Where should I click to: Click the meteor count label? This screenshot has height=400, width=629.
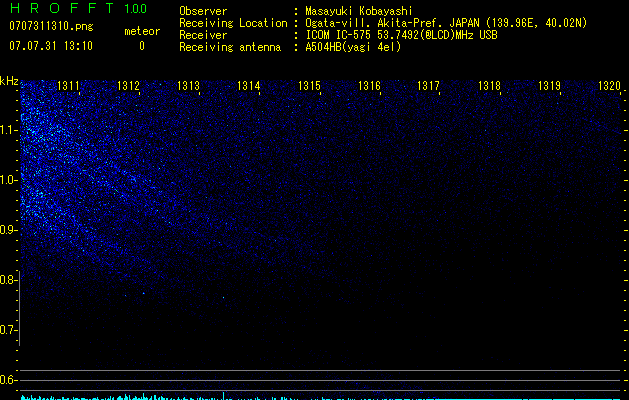pos(142,31)
